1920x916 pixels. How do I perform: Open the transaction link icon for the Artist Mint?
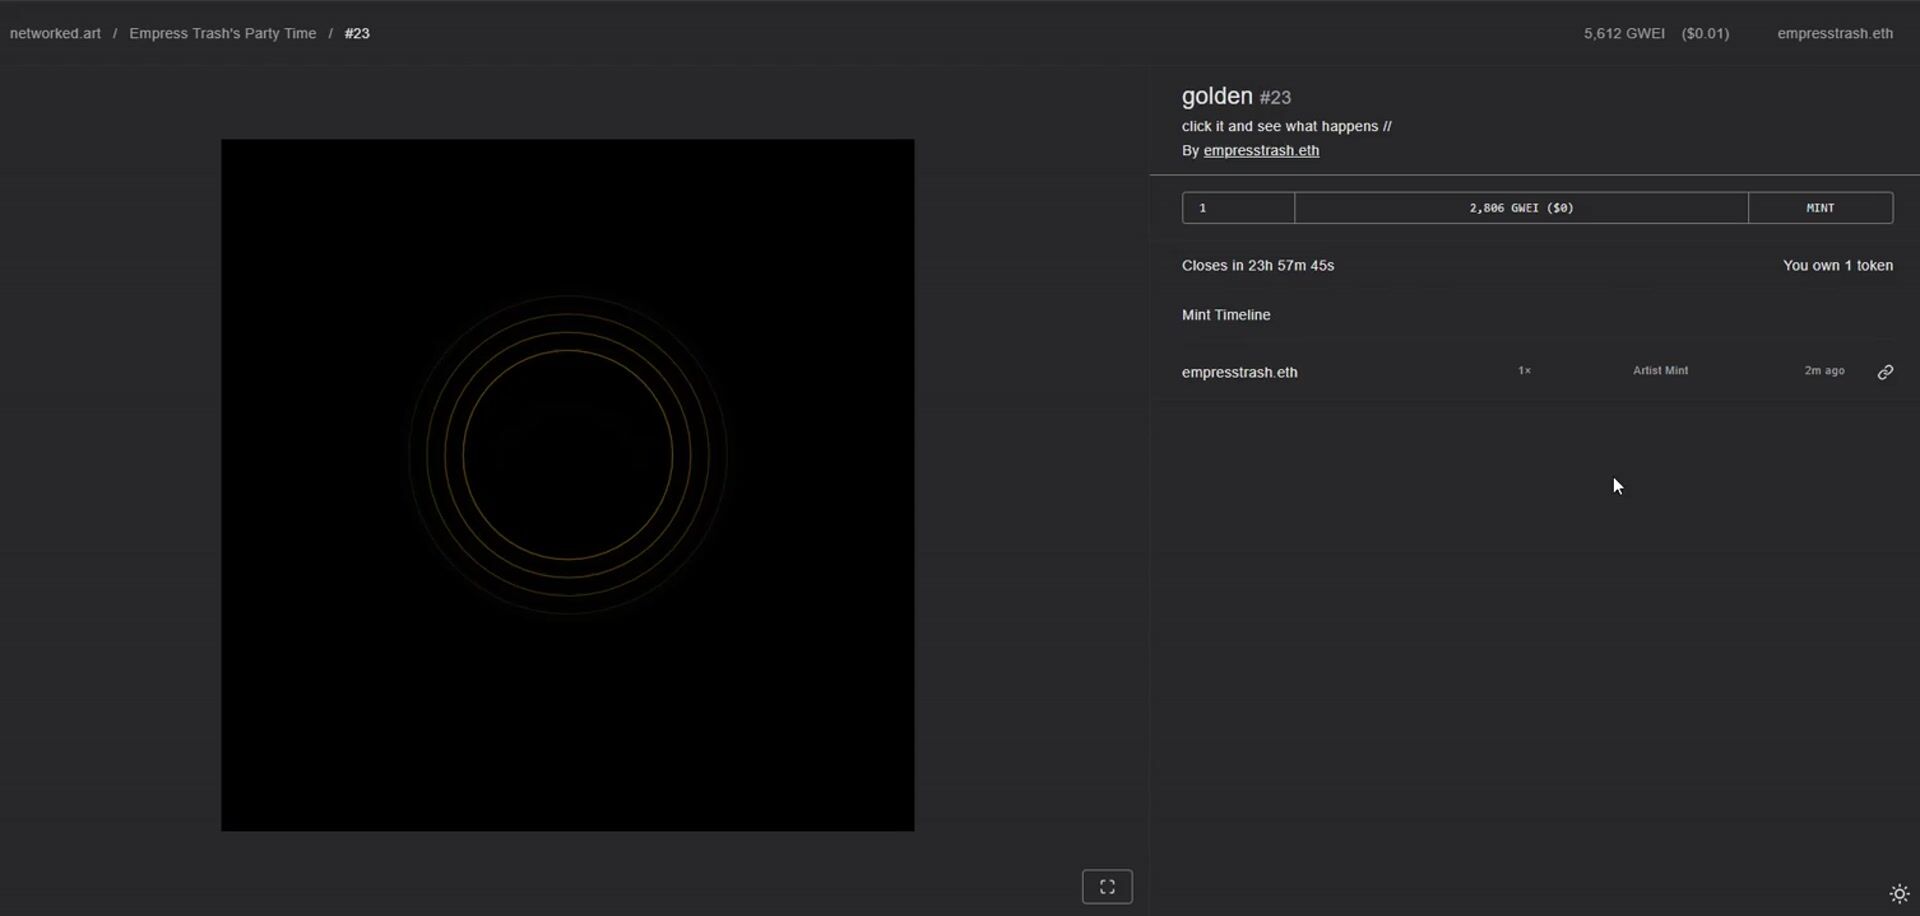click(x=1885, y=372)
